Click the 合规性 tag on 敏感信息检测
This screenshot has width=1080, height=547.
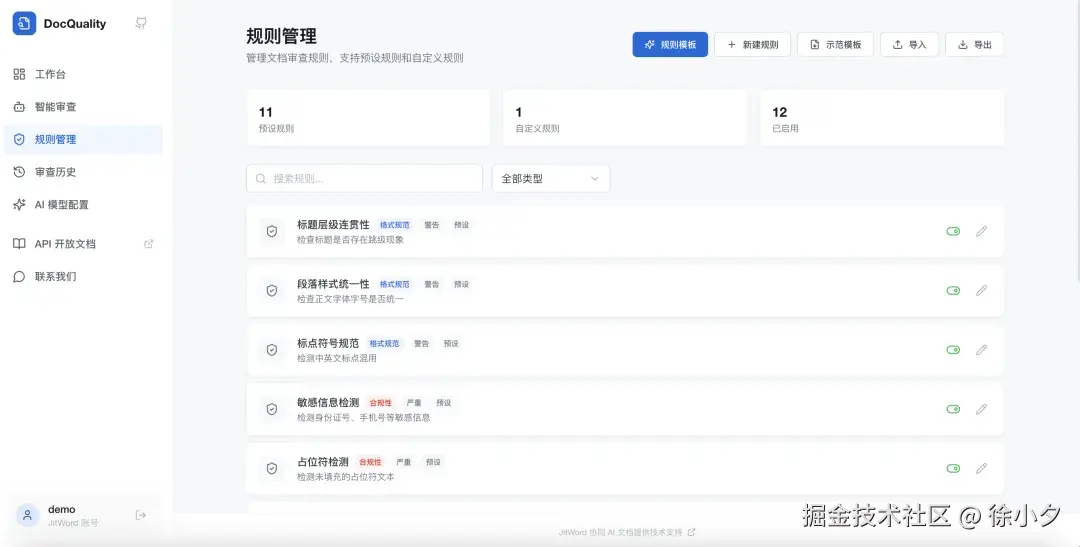click(381, 402)
